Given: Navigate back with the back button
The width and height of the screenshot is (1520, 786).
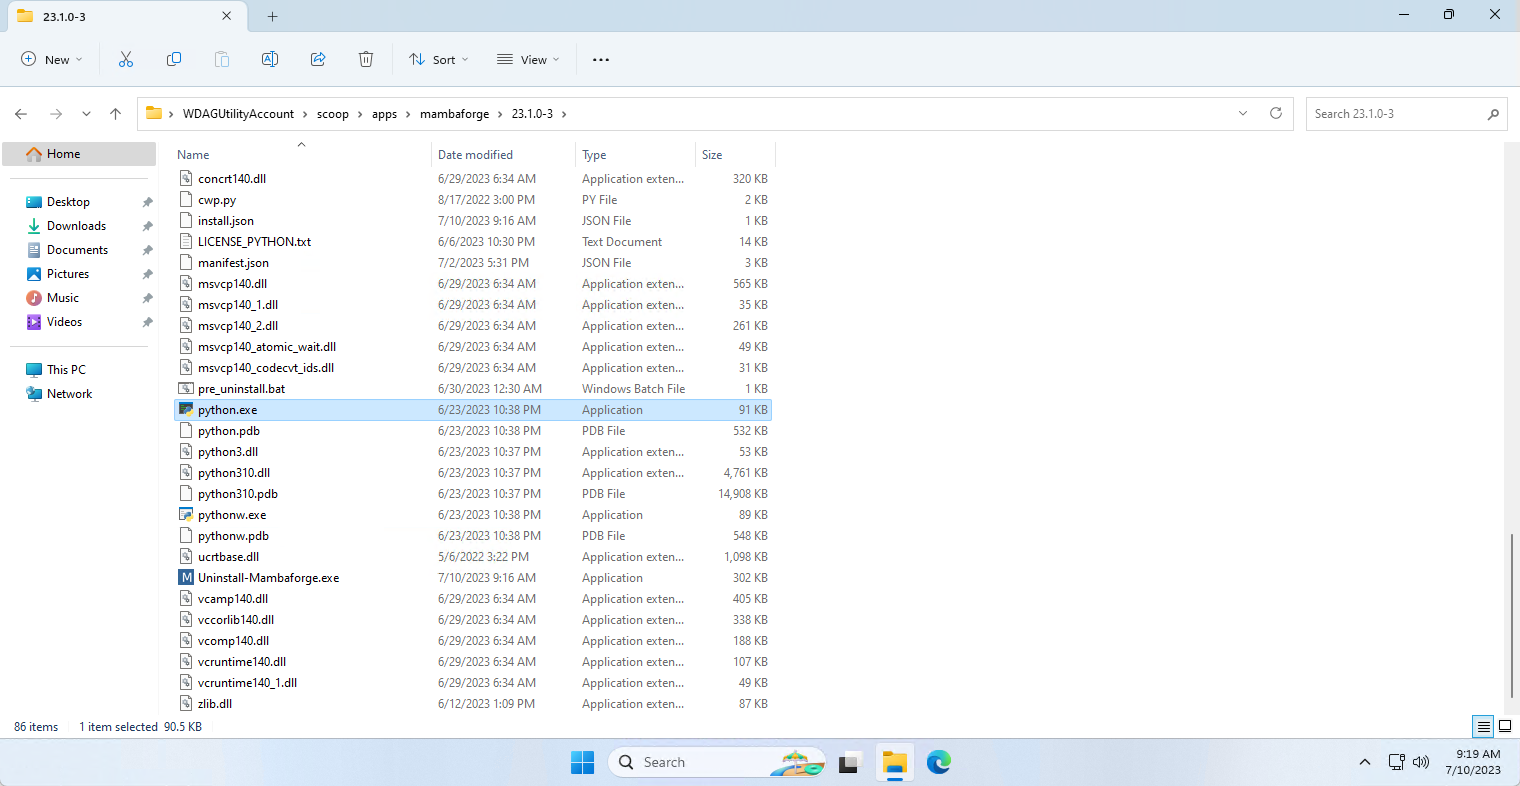Looking at the screenshot, I should click(x=21, y=113).
